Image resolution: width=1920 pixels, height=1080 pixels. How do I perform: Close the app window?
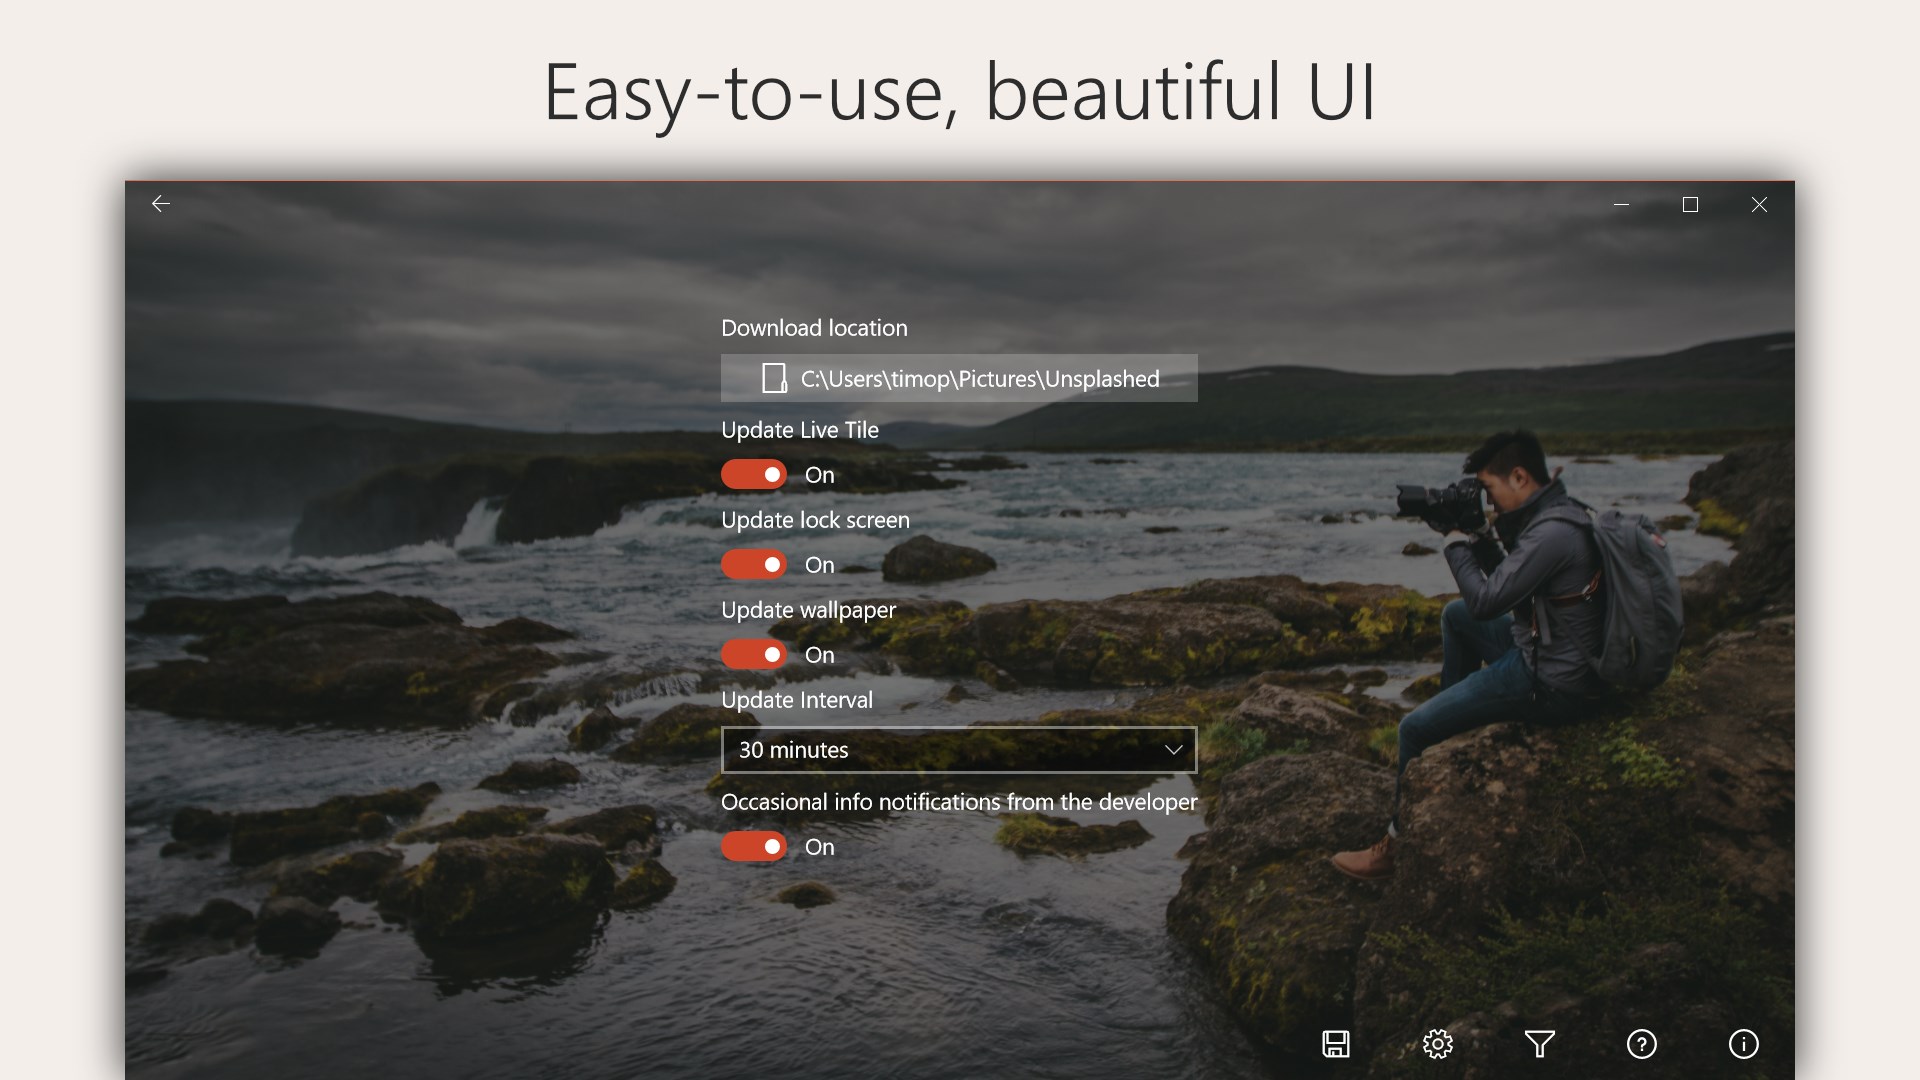pyautogui.click(x=1759, y=204)
